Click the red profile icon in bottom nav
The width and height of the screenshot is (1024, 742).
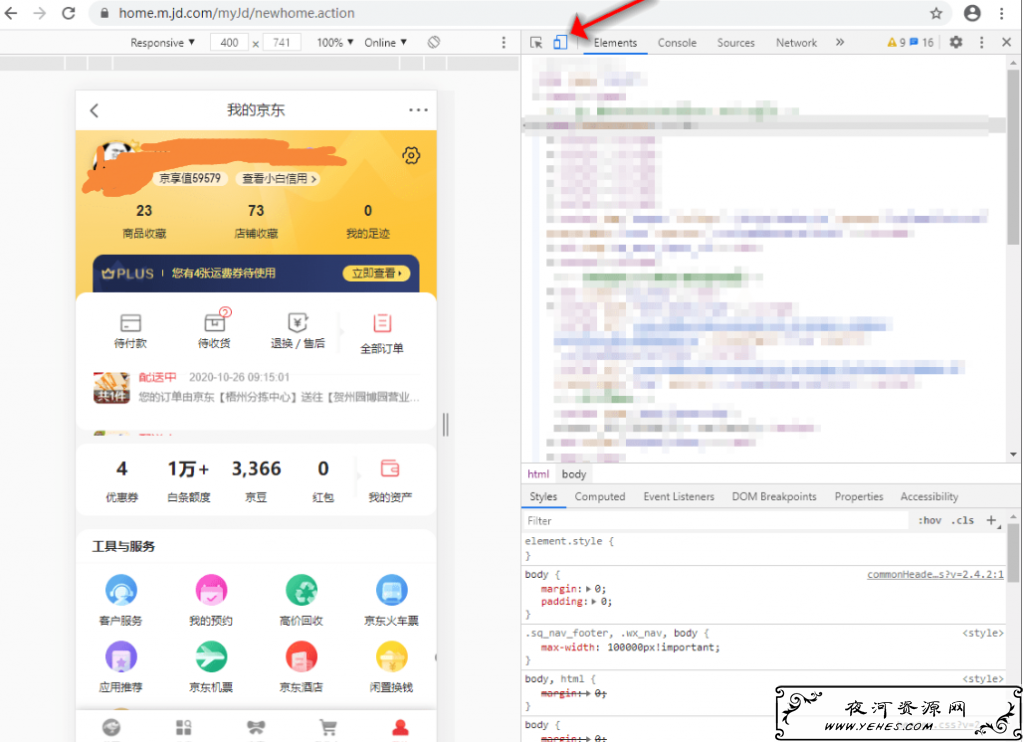pyautogui.click(x=400, y=728)
